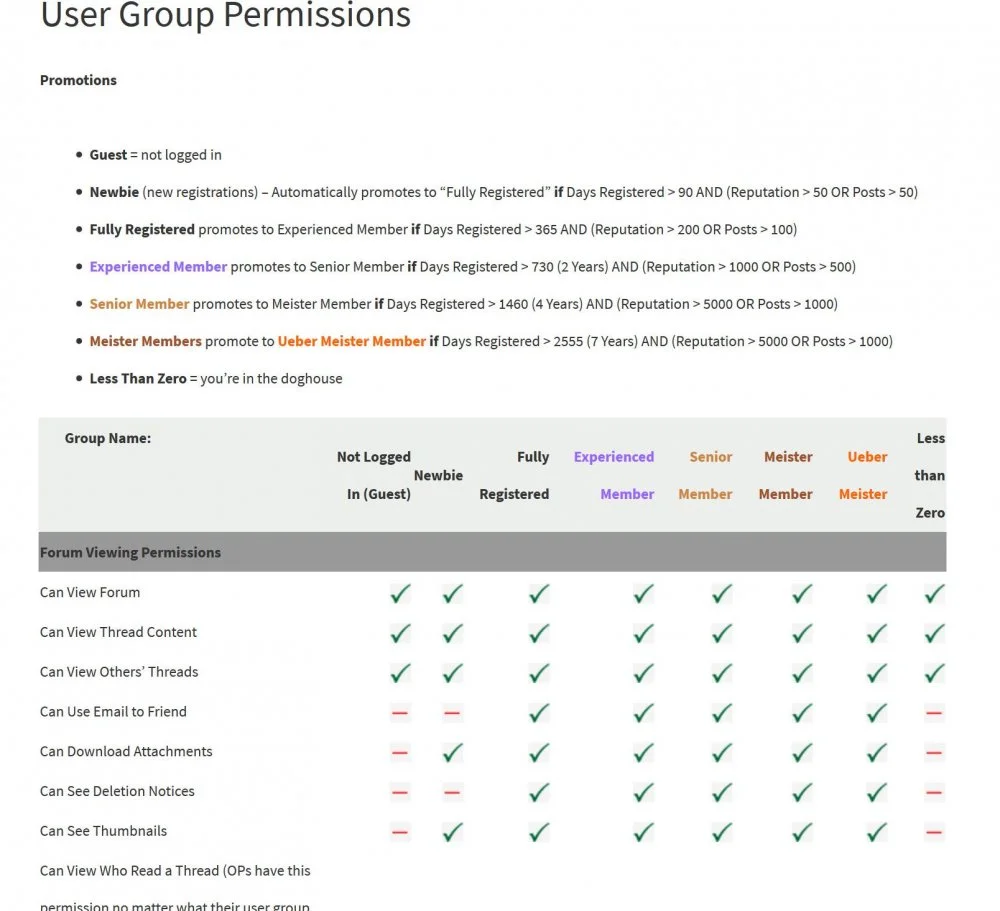This screenshot has width=1000, height=911.
Task: Click the Promotions heading
Action: 78,80
